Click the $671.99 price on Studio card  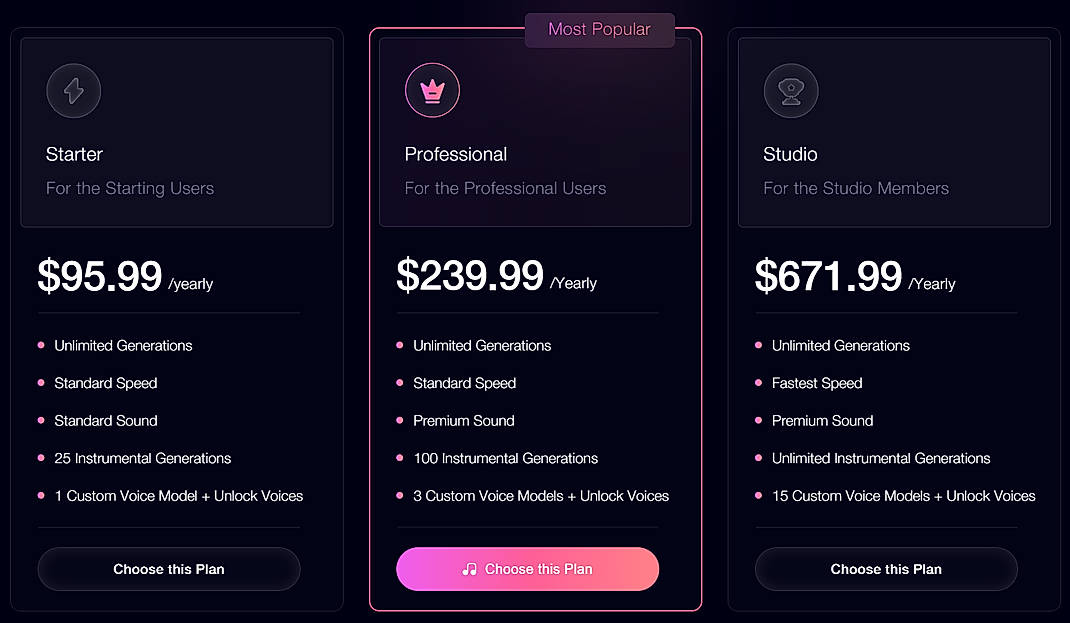tap(830, 277)
